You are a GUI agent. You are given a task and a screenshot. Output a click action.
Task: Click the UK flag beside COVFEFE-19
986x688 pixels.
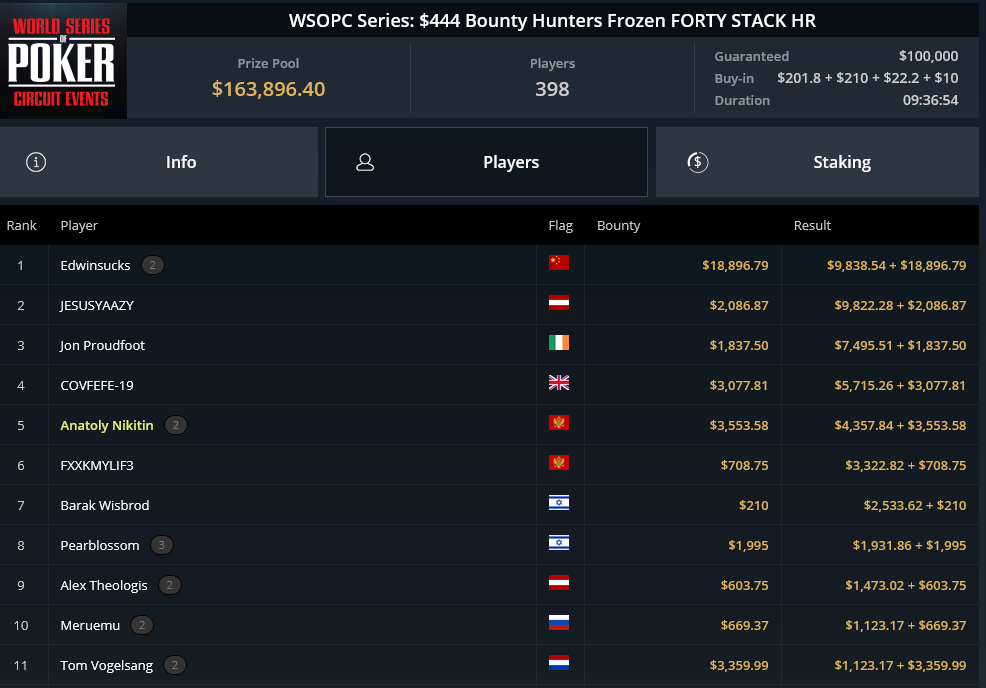coord(558,382)
